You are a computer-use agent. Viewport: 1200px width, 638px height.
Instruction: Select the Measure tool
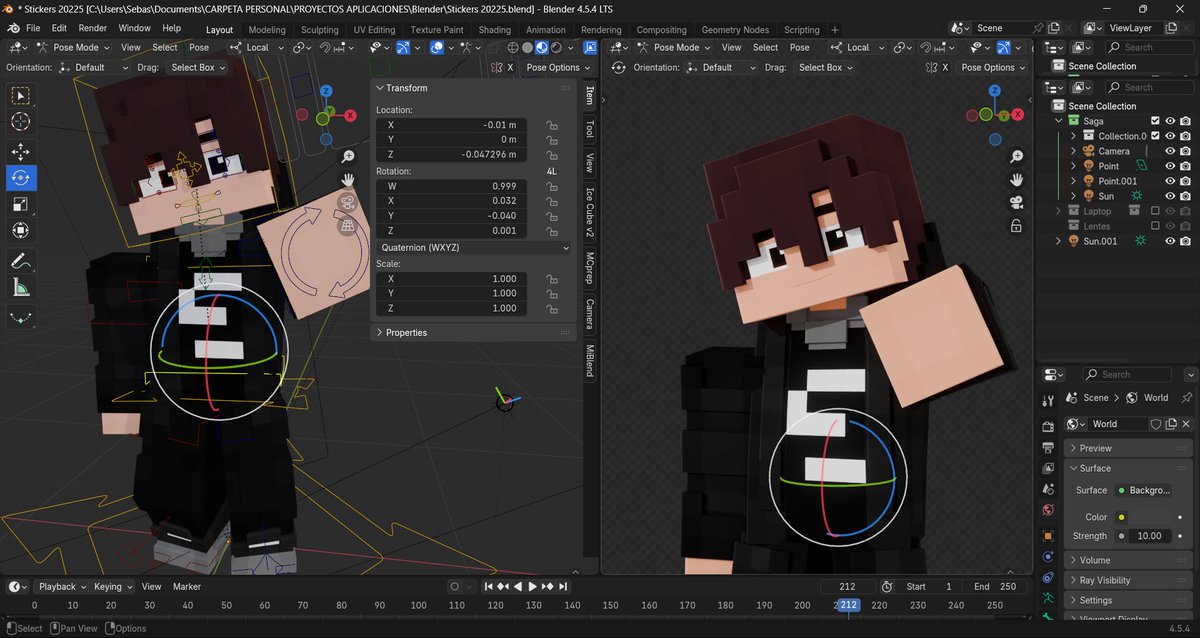tap(21, 288)
